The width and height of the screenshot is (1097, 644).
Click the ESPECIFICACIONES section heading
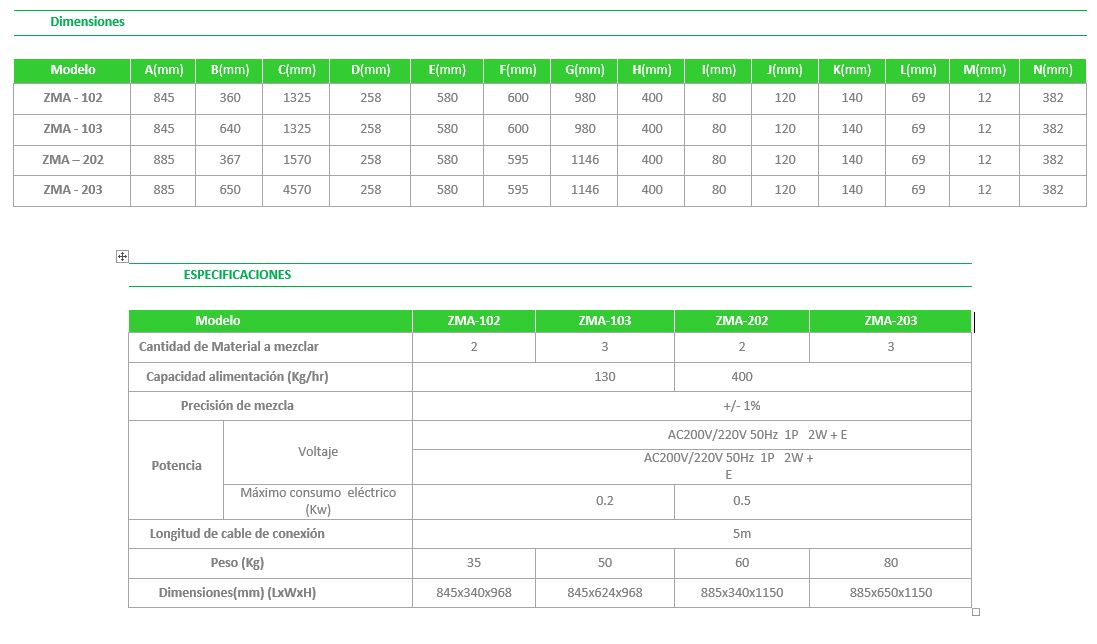click(237, 274)
